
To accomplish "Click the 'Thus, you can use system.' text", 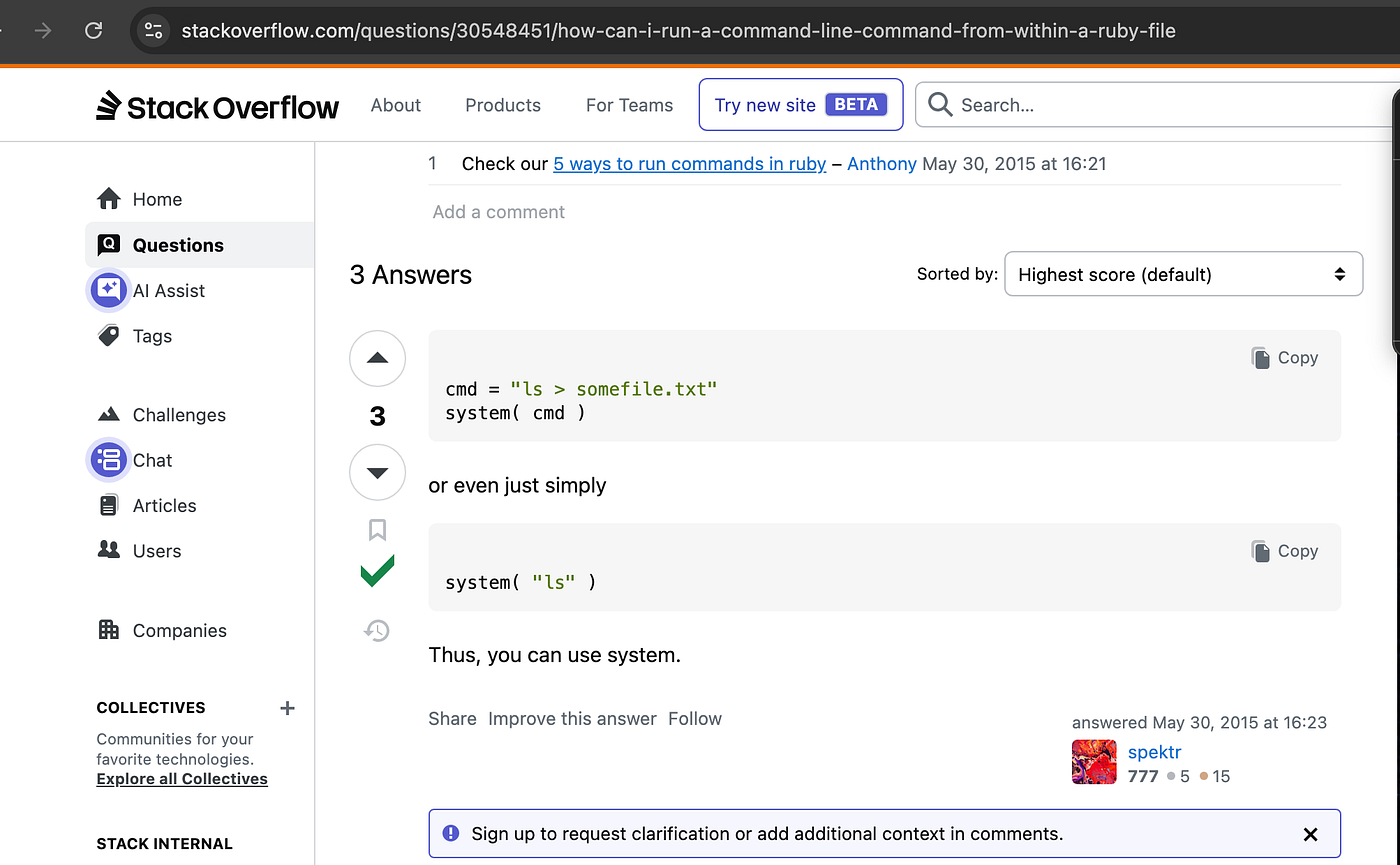I will pyautogui.click(x=555, y=656).
